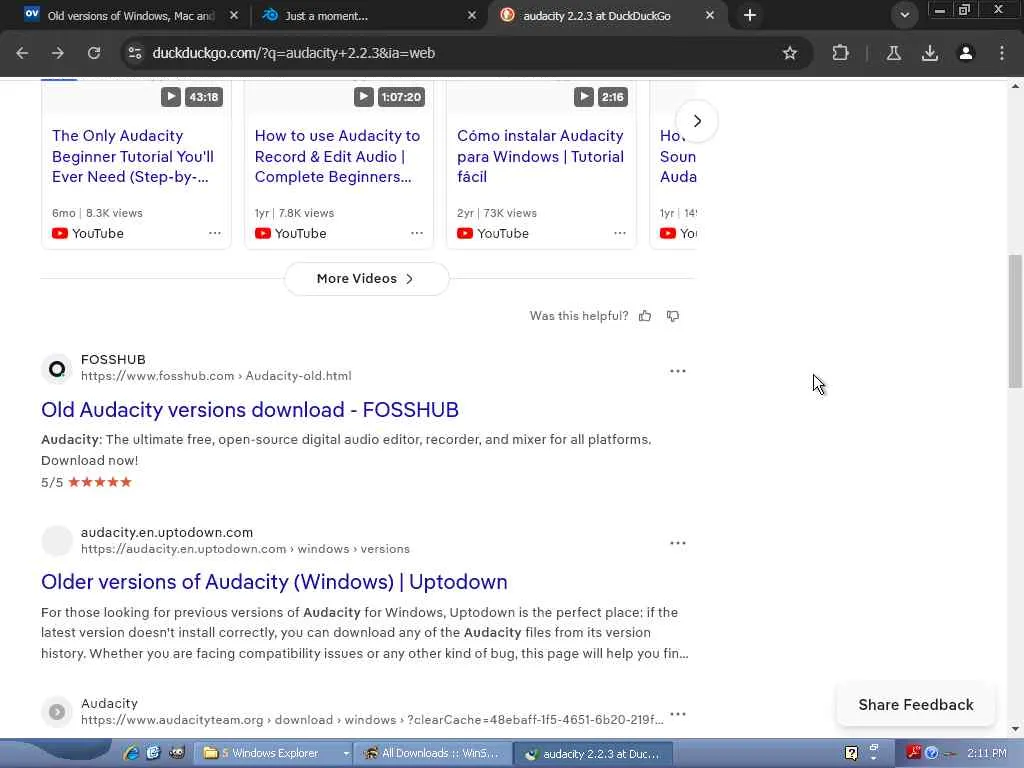The width and height of the screenshot is (1024, 768).
Task: Switch to All Downloads taskbar window
Action: pyautogui.click(x=432, y=753)
